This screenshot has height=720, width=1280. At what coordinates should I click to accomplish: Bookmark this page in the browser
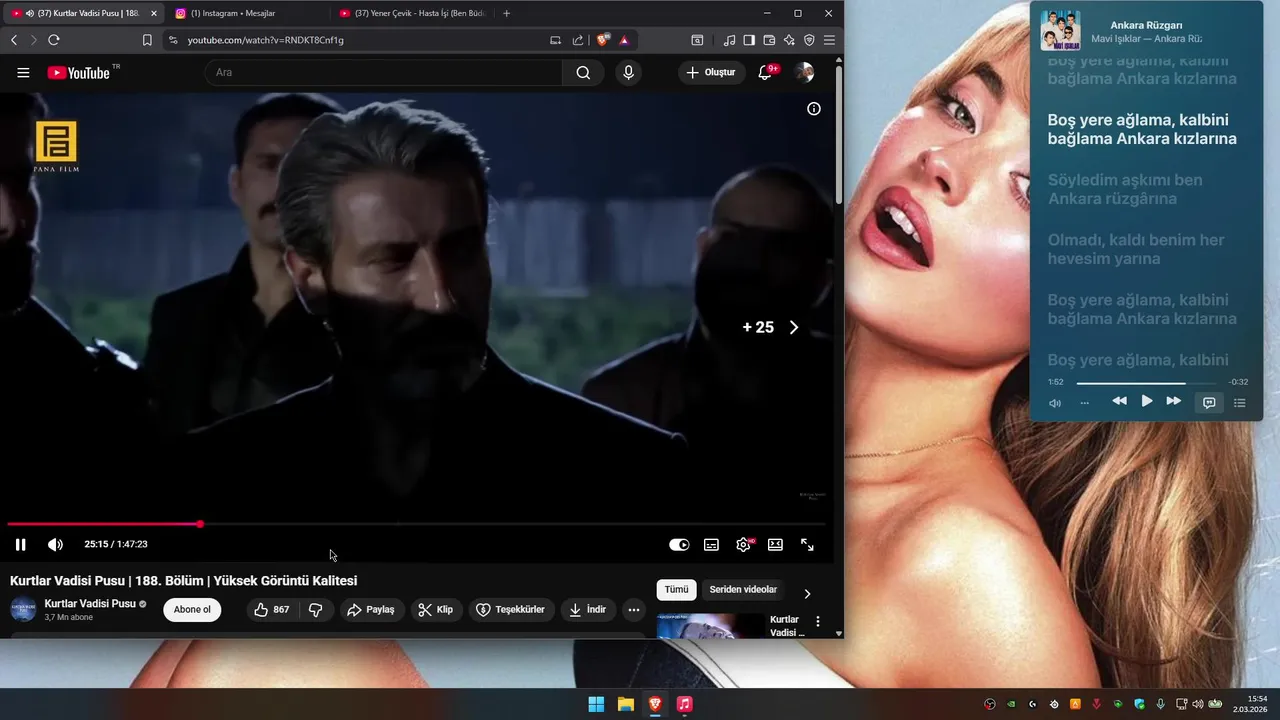click(147, 40)
